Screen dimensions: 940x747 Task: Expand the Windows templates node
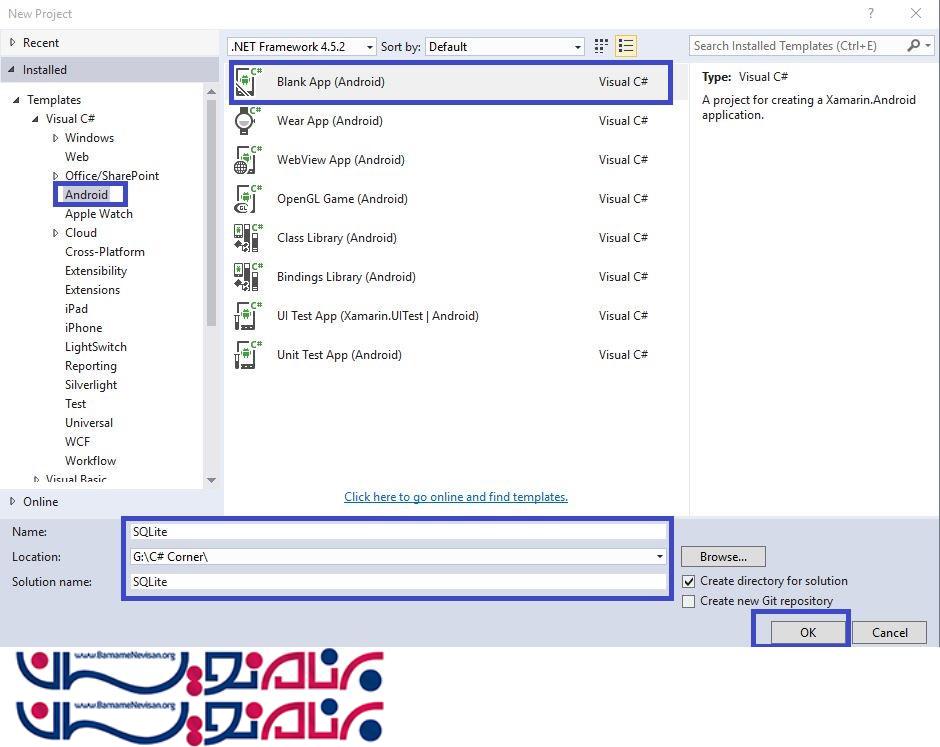point(56,138)
